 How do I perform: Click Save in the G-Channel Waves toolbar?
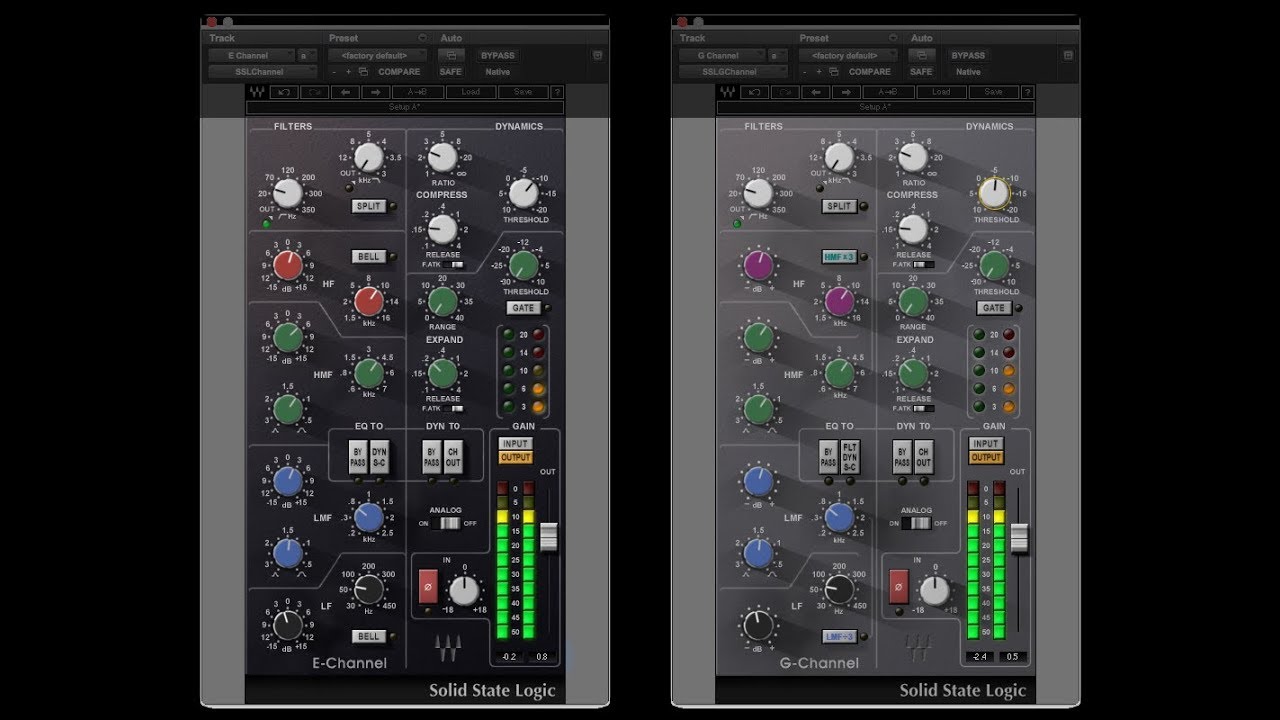(x=993, y=92)
